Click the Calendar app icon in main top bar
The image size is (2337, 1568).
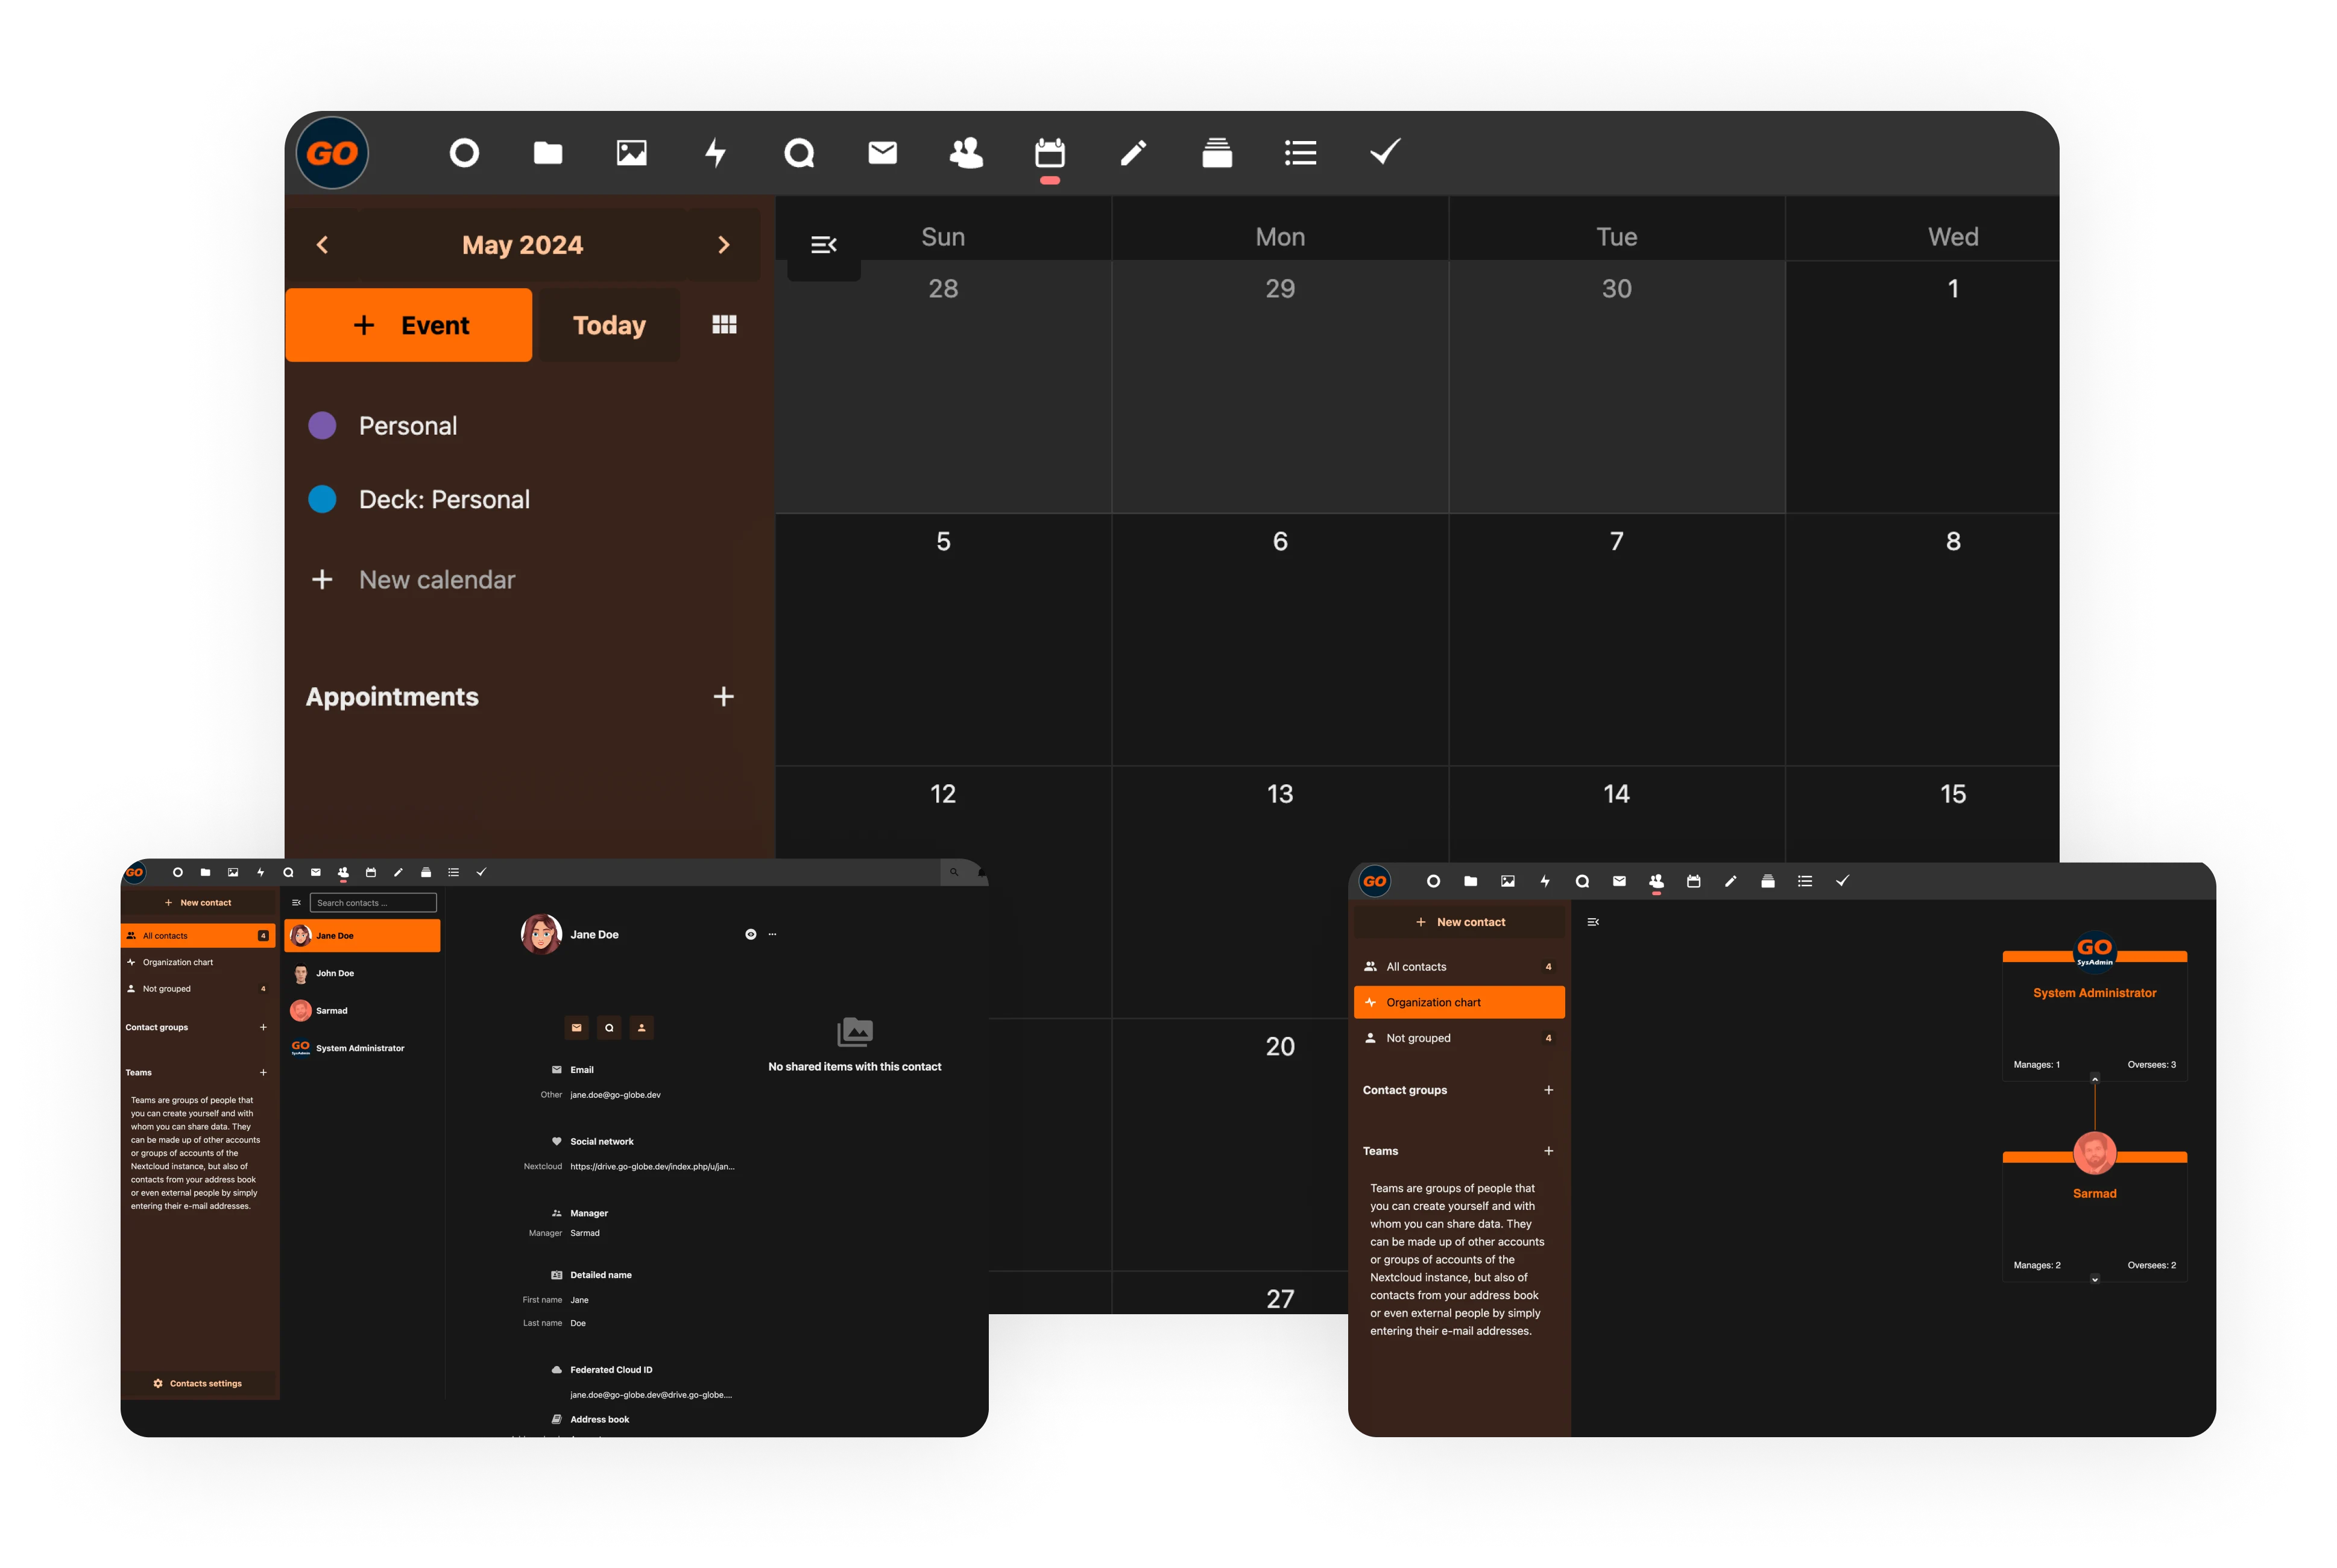pyautogui.click(x=1050, y=153)
